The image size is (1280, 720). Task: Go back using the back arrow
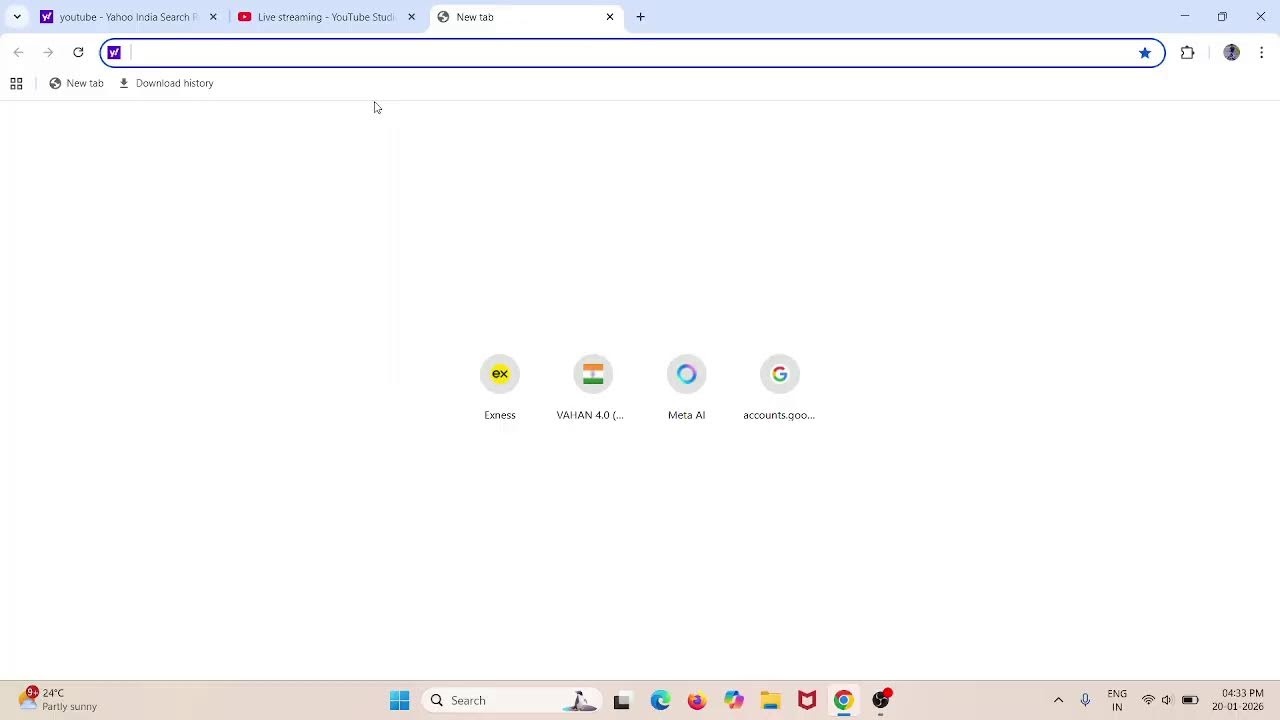click(18, 52)
